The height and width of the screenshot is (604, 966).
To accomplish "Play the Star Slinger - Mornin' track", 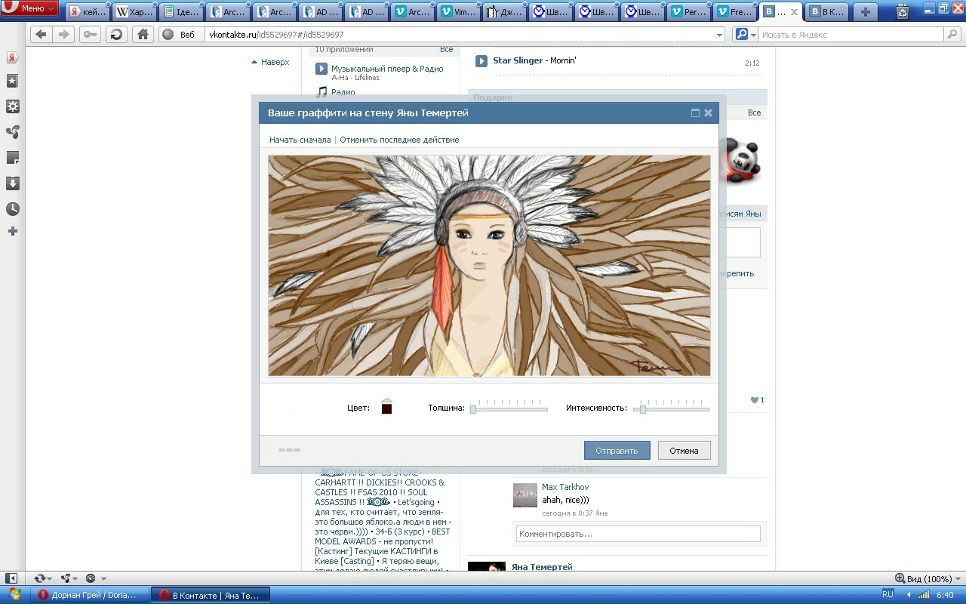I will pyautogui.click(x=481, y=61).
